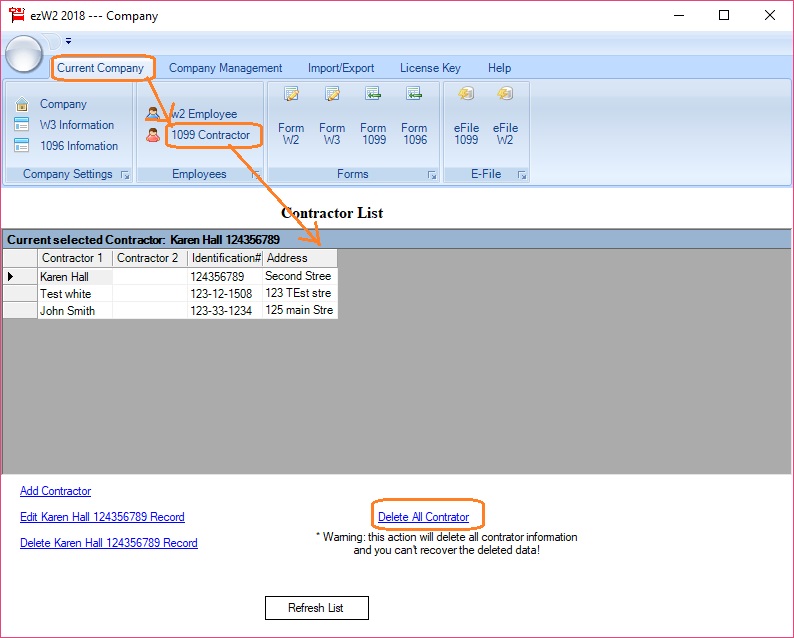This screenshot has width=794, height=638.
Task: Open 1099 Contractor list
Action: tap(210, 135)
